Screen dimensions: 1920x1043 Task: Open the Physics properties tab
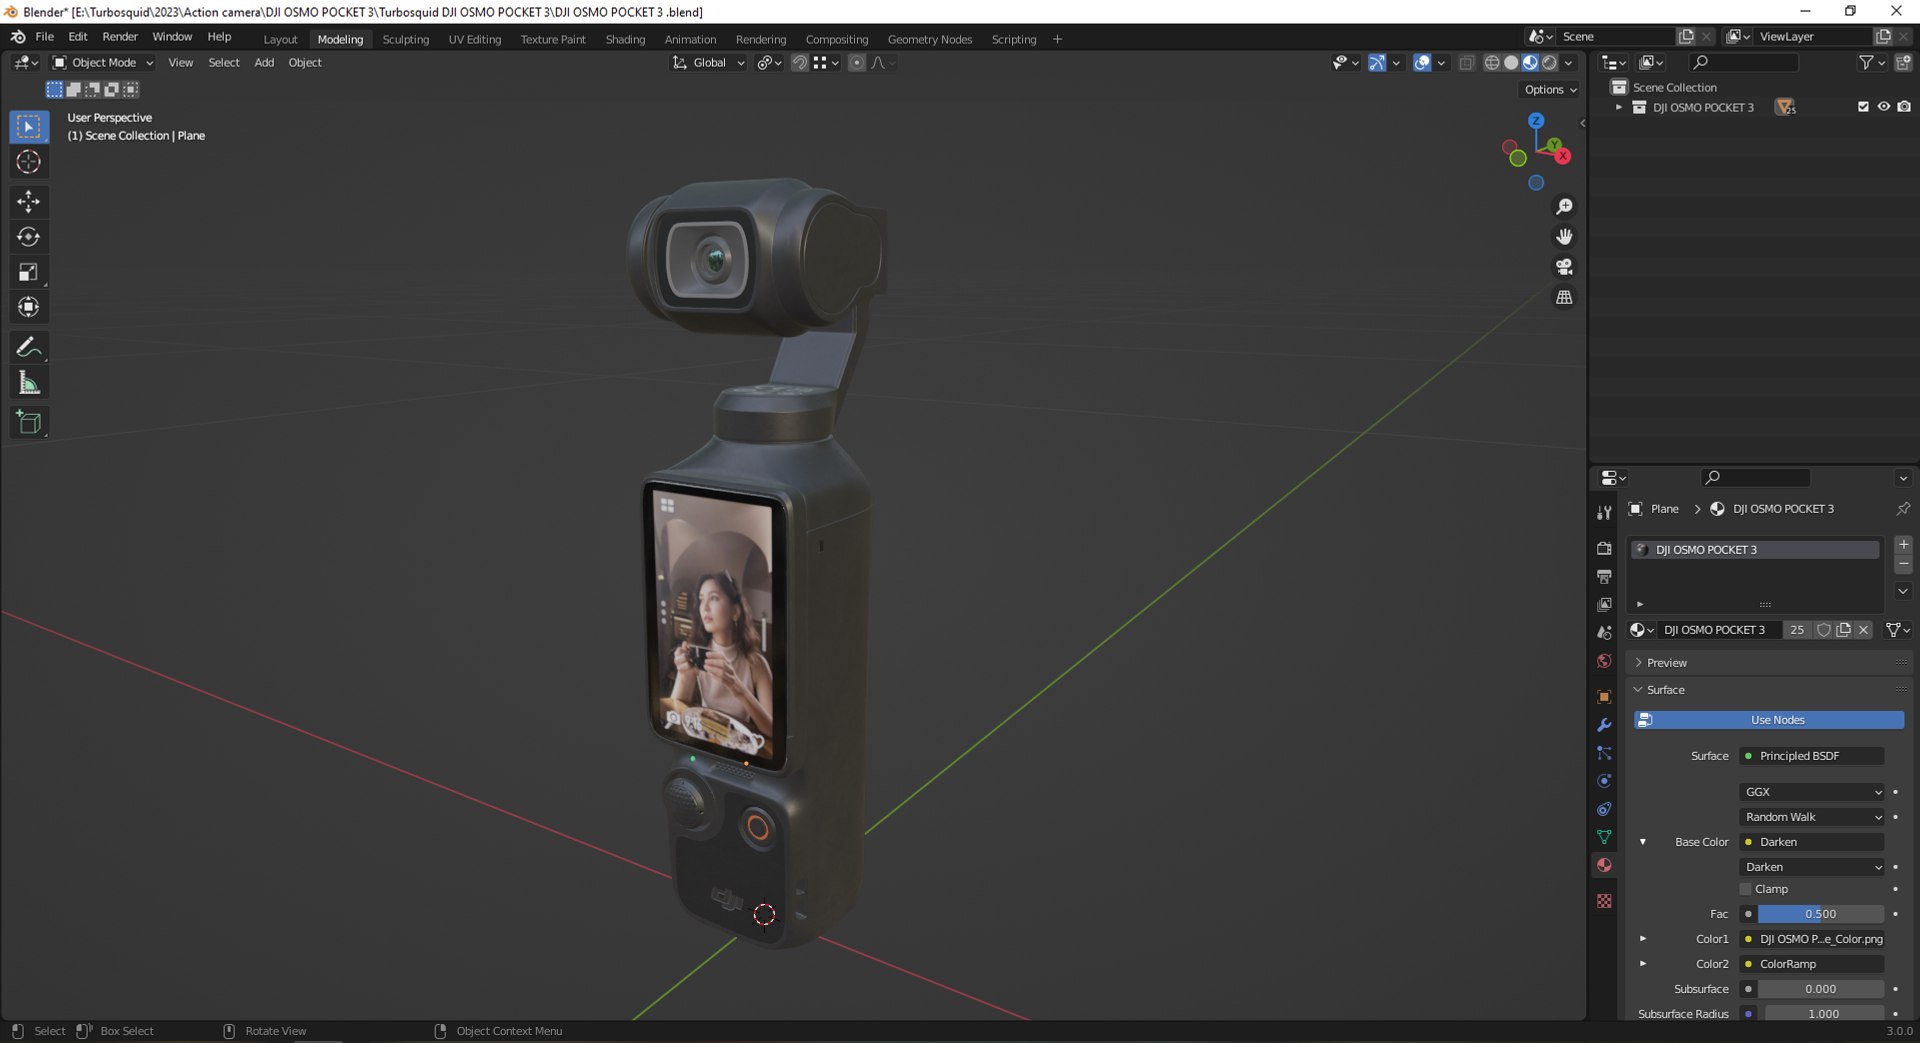click(x=1604, y=781)
